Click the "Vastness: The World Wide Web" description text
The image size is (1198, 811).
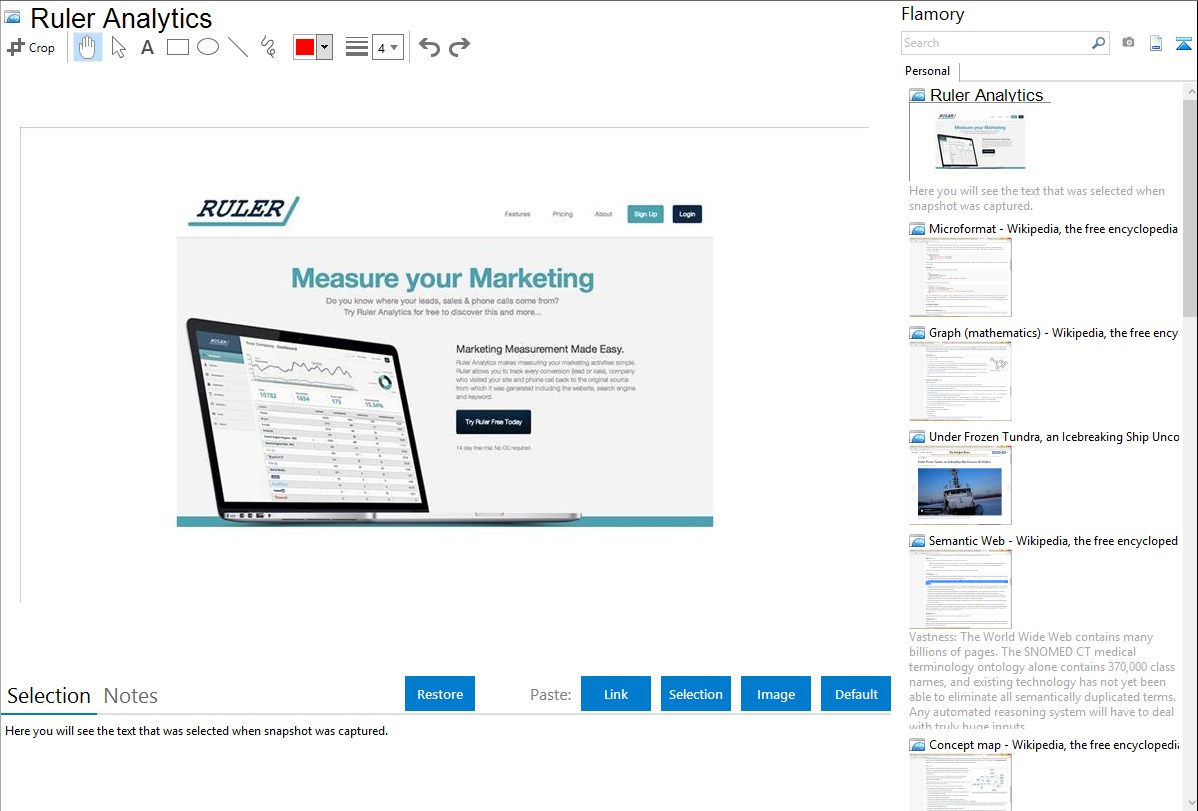pyautogui.click(x=1042, y=681)
